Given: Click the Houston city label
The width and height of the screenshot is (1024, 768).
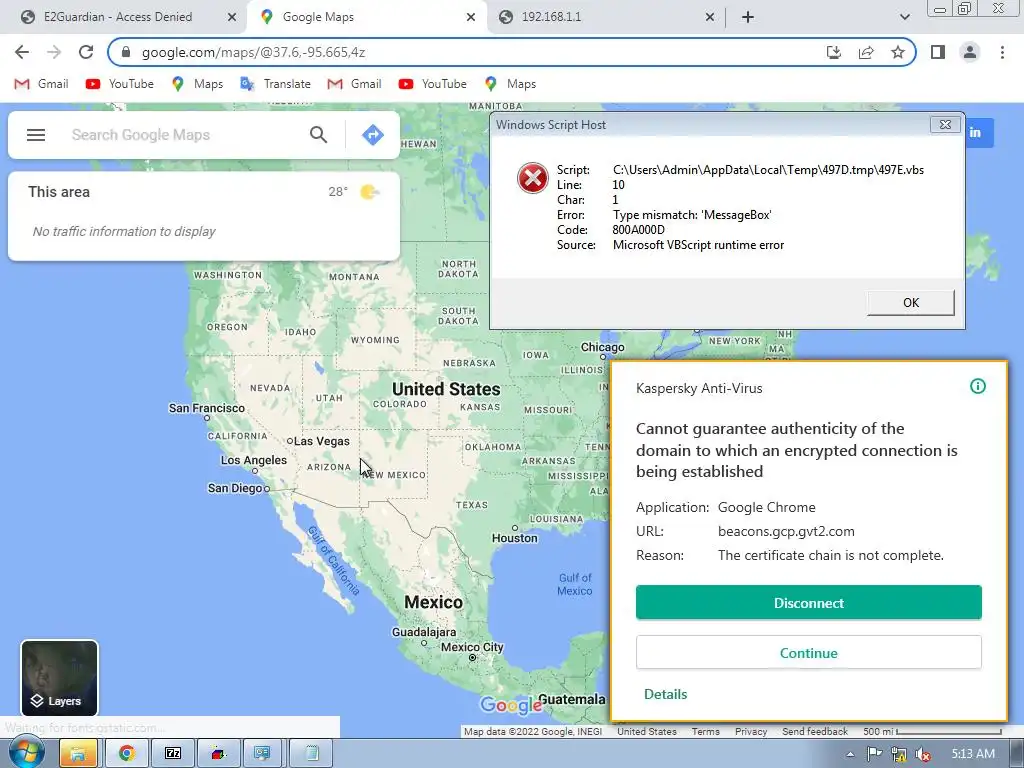Looking at the screenshot, I should [515, 538].
